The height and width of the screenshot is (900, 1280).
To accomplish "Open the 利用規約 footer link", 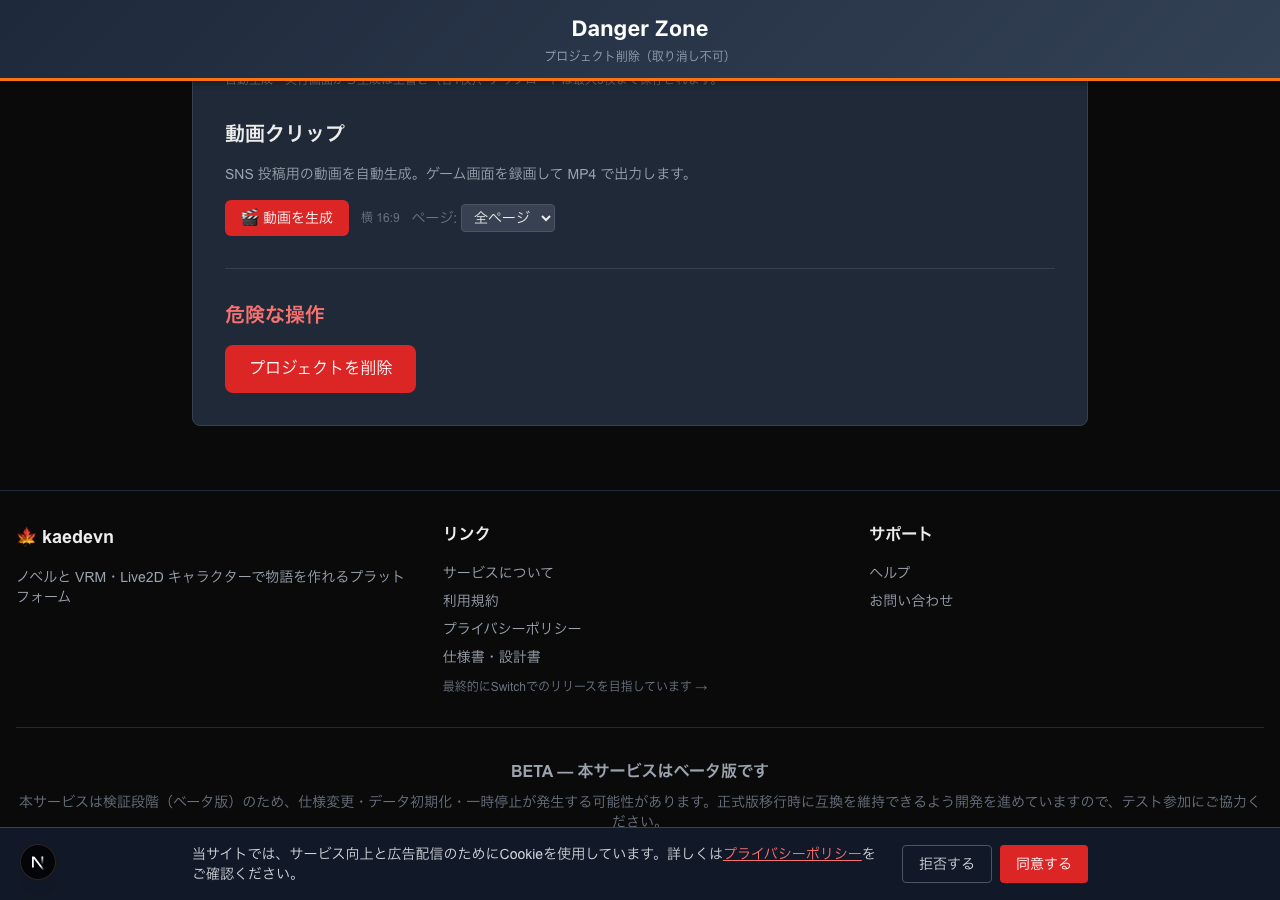I will pos(471,600).
